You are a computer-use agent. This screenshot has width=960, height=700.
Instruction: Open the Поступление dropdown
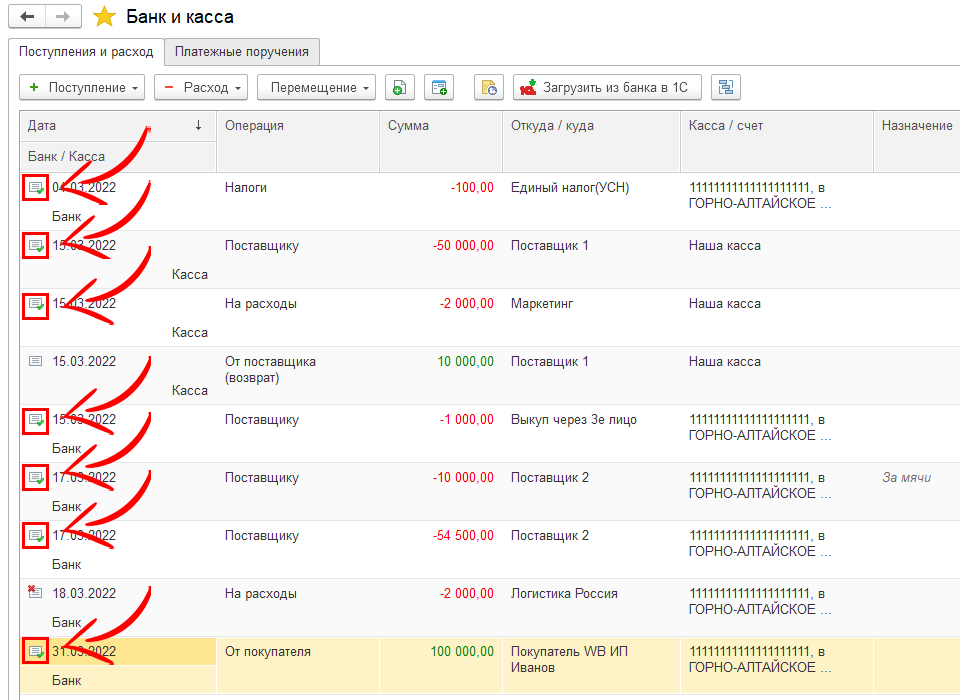(x=82, y=88)
